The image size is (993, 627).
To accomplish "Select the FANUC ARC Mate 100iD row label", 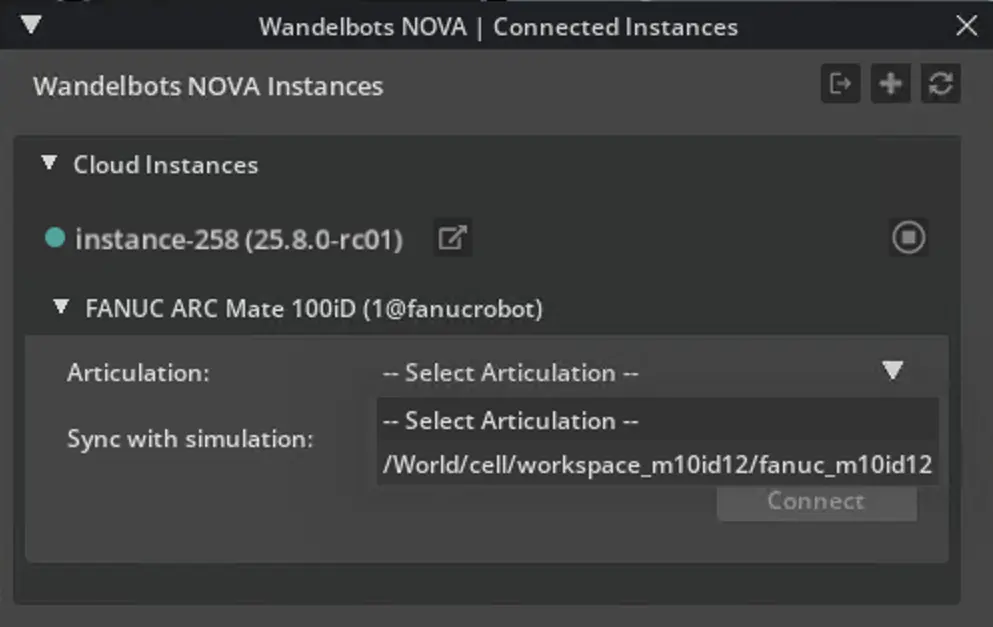I will coord(314,309).
